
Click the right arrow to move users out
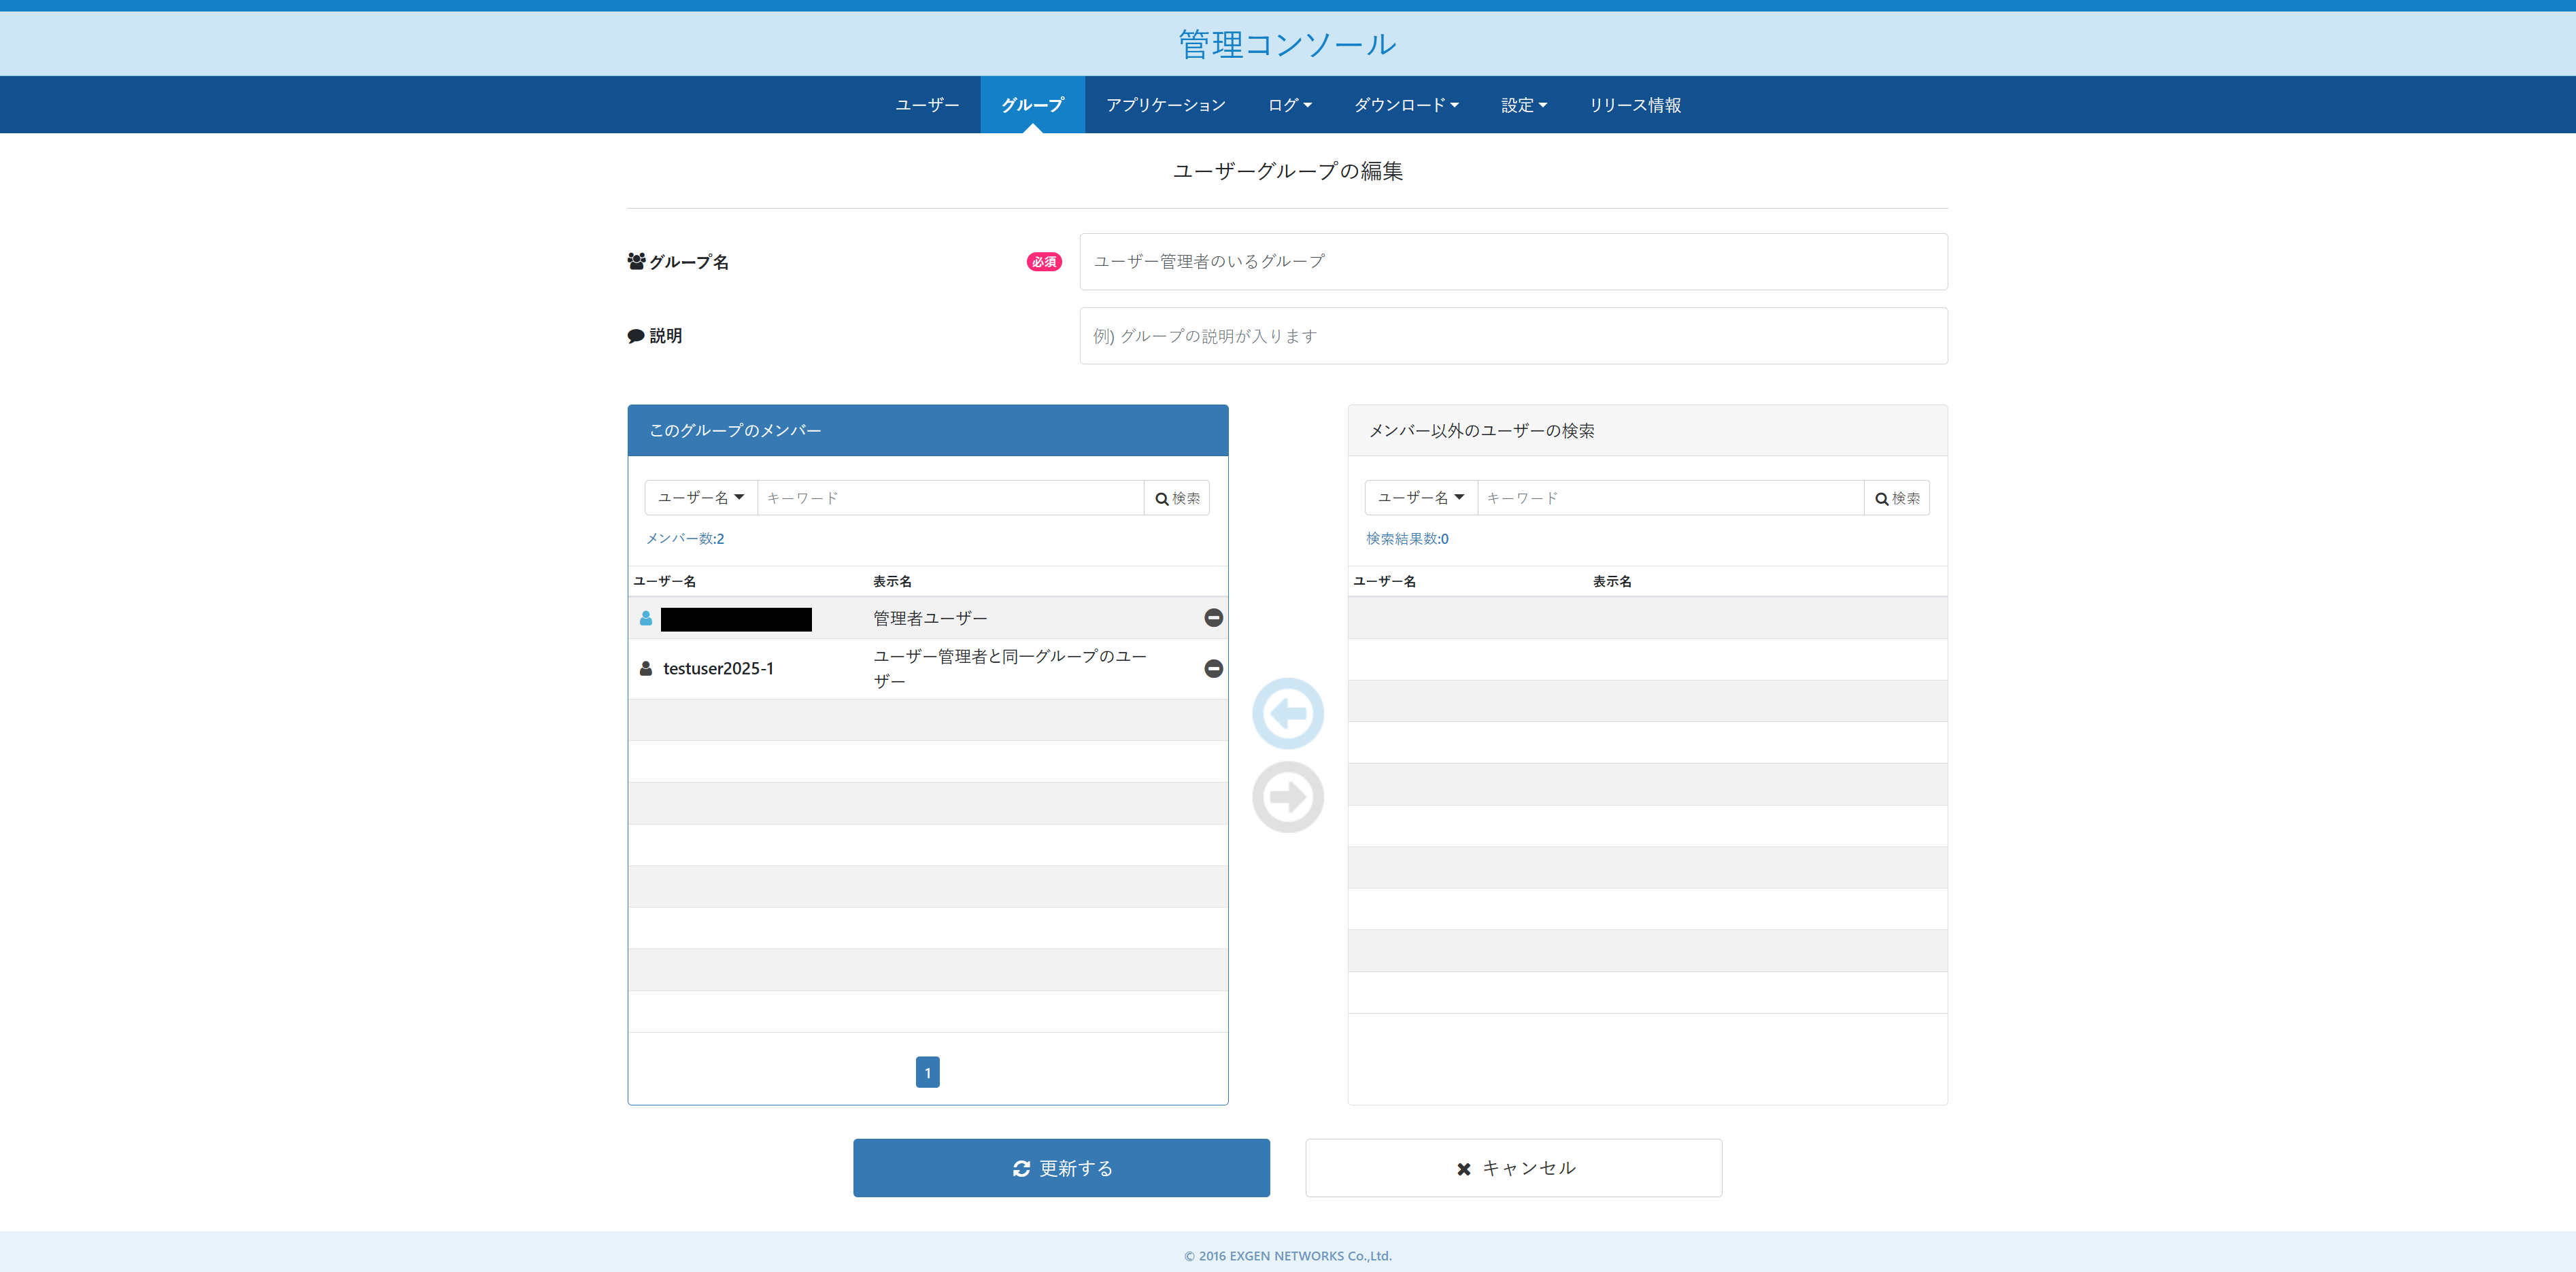coord(1287,797)
